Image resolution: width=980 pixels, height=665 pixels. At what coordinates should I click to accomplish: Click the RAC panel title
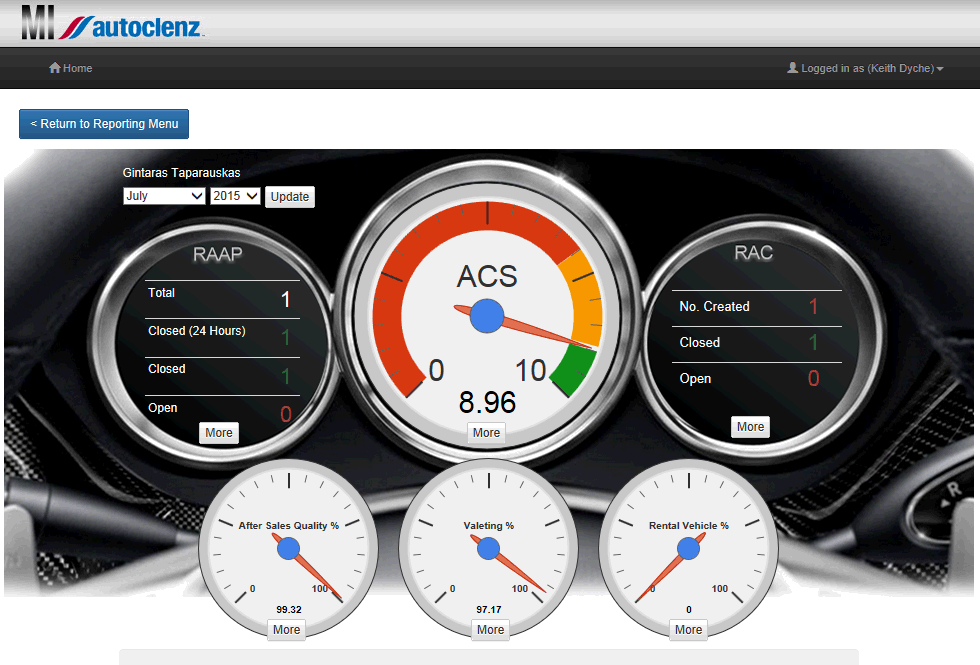pyautogui.click(x=754, y=252)
